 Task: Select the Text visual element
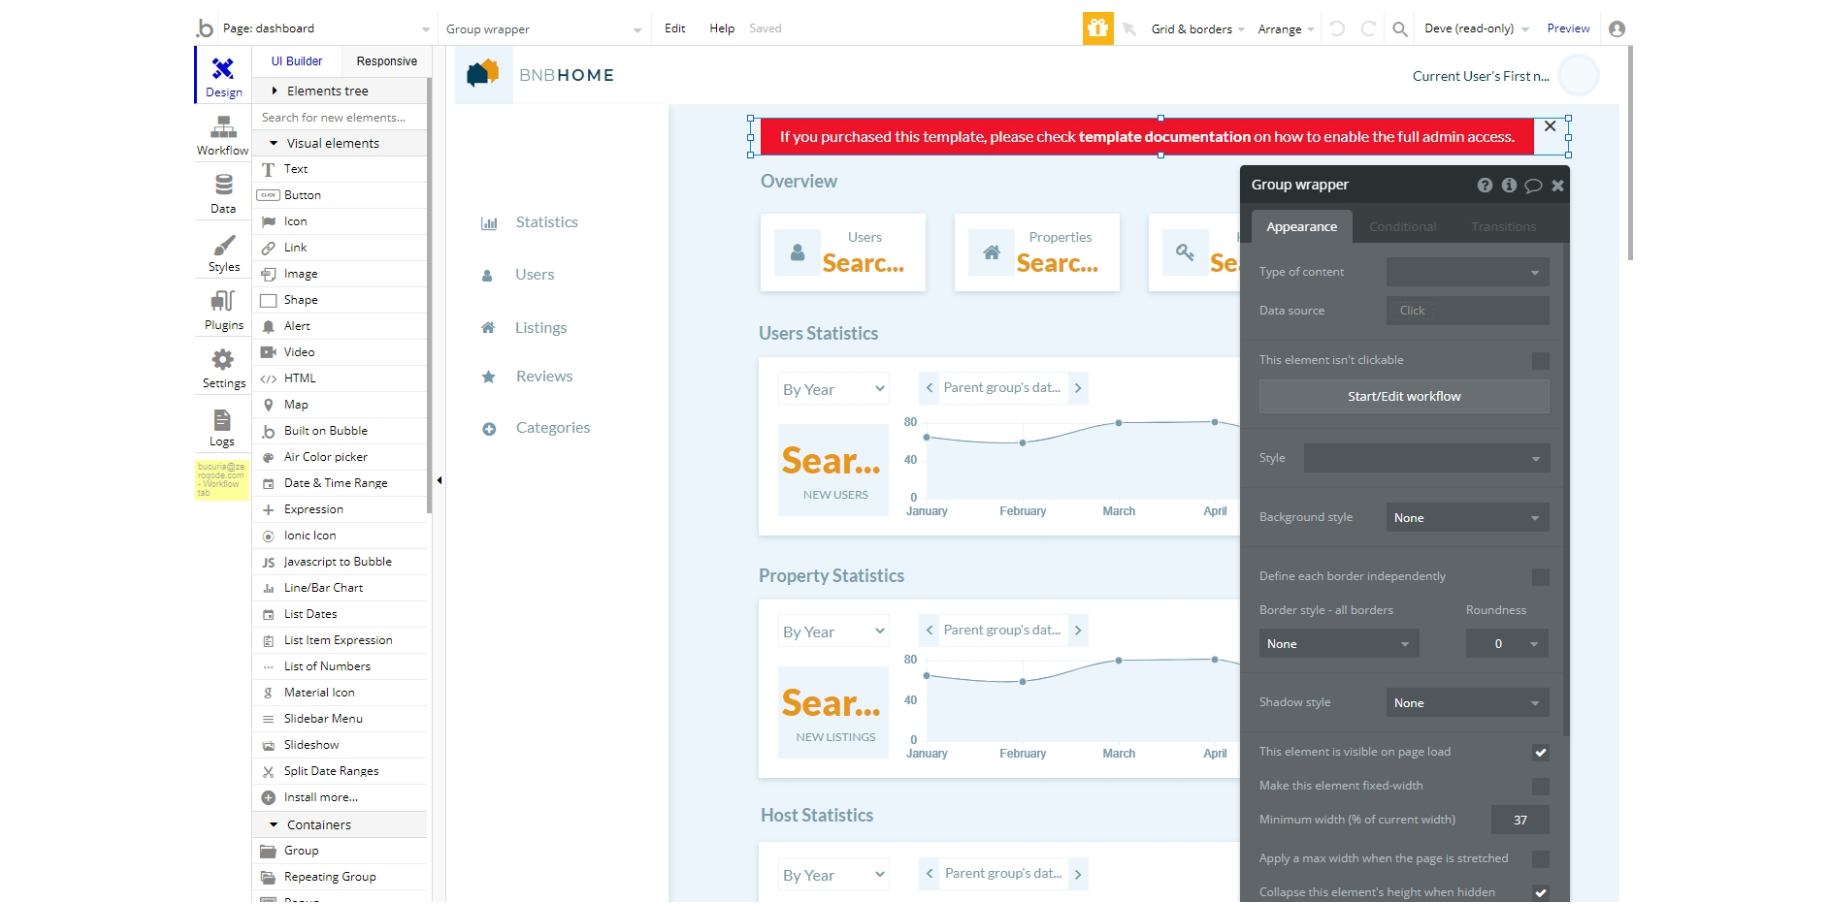pyautogui.click(x=340, y=169)
